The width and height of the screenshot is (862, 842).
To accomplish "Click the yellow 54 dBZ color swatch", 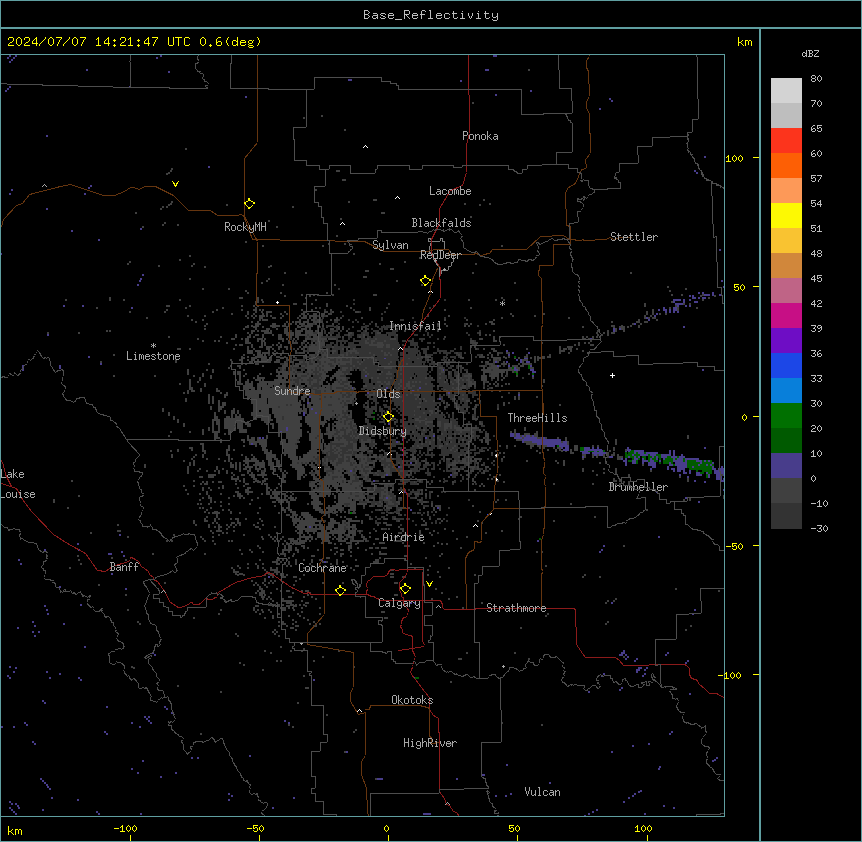I will pyautogui.click(x=786, y=215).
